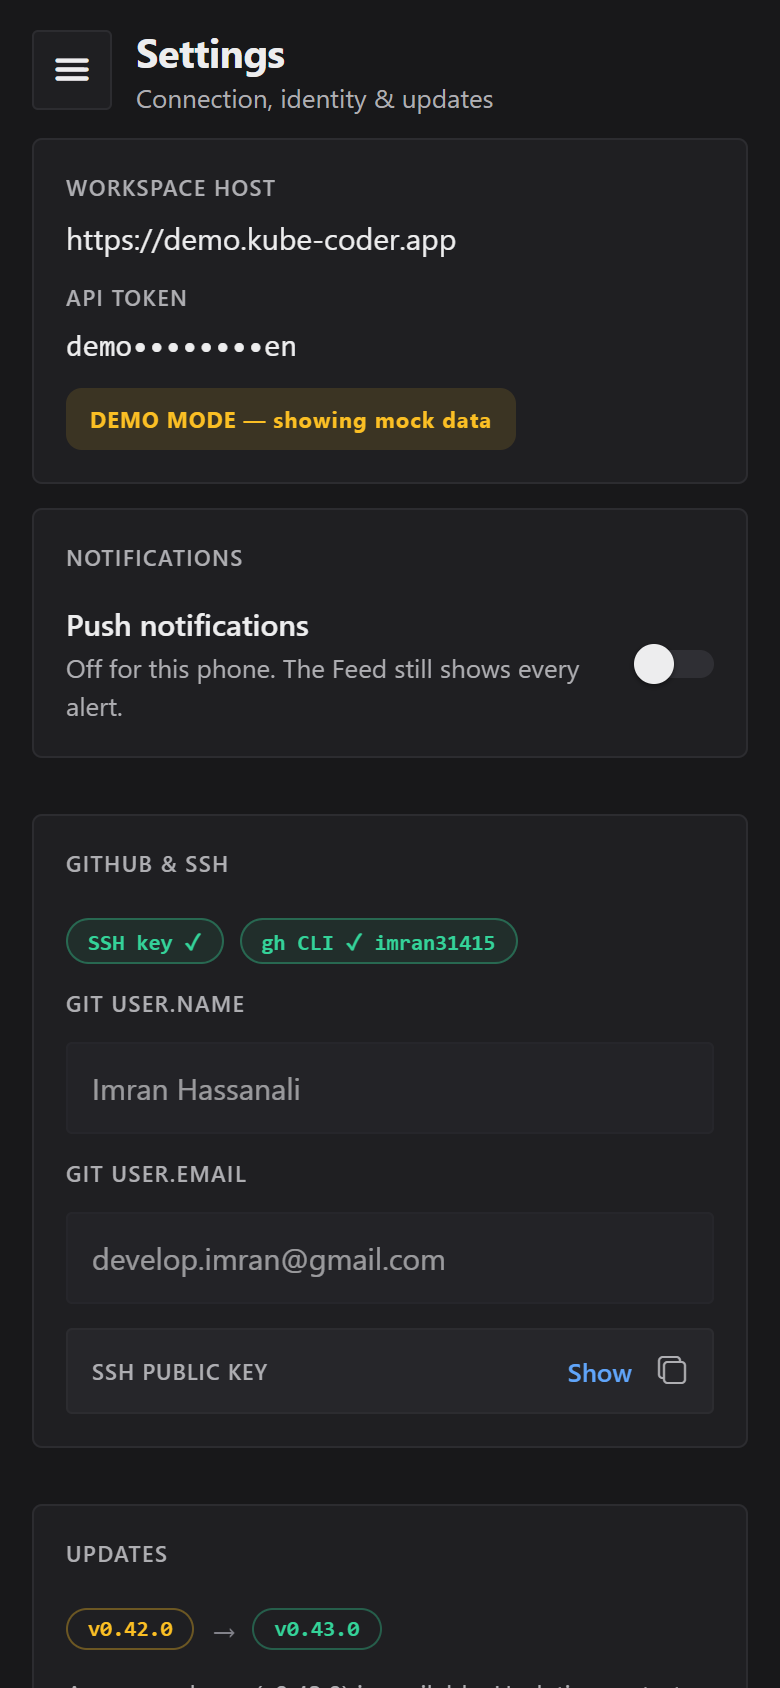Click the NOTIFICATIONS section header
Image resolution: width=780 pixels, height=1688 pixels.
click(x=154, y=558)
